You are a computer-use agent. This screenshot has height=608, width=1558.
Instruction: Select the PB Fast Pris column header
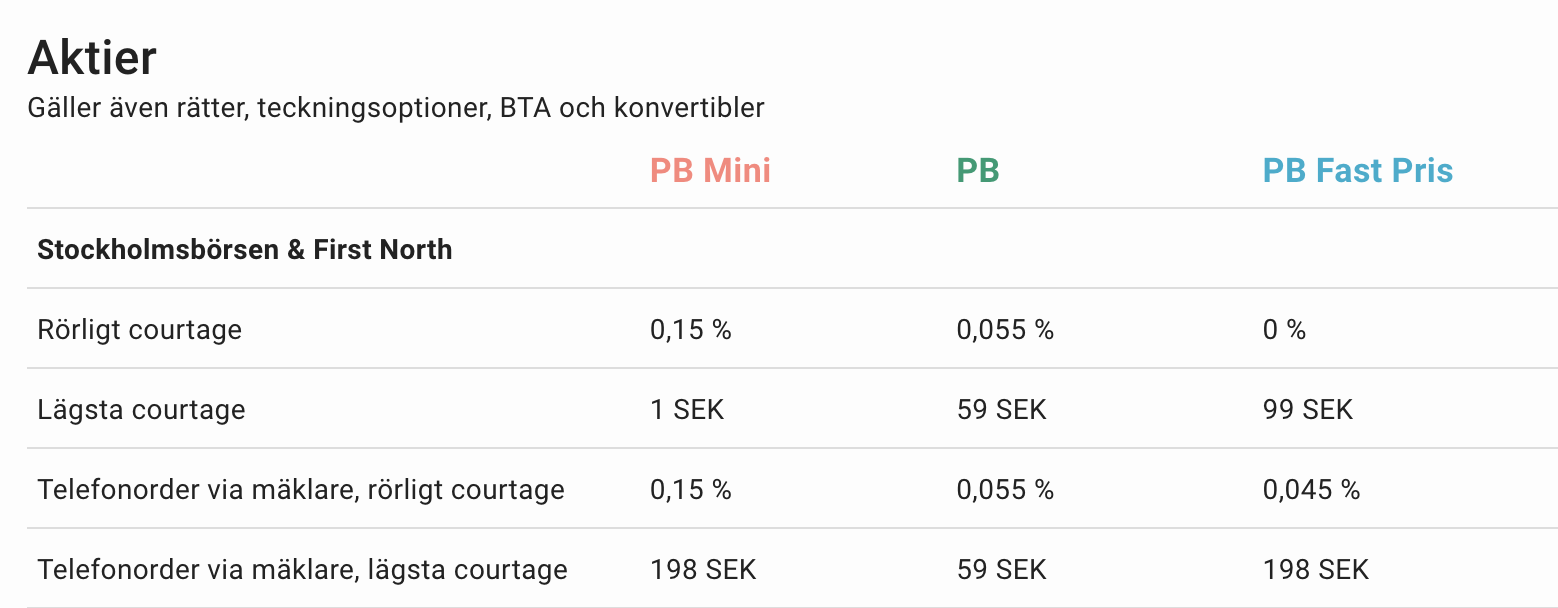pos(1357,170)
